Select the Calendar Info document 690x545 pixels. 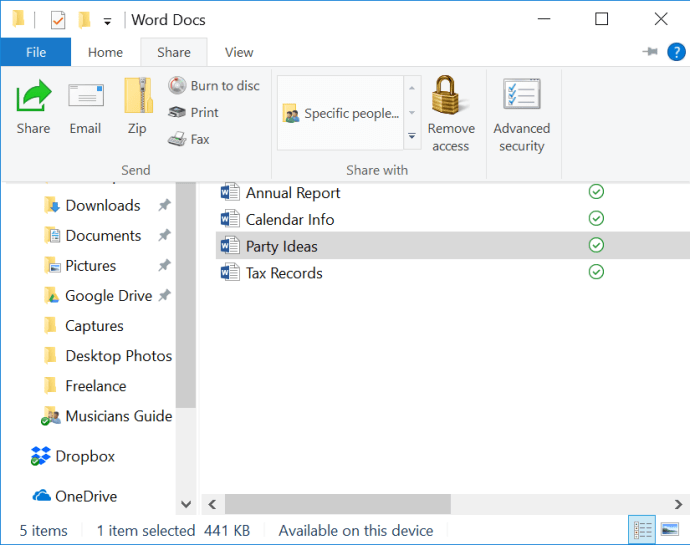pyautogui.click(x=452, y=219)
